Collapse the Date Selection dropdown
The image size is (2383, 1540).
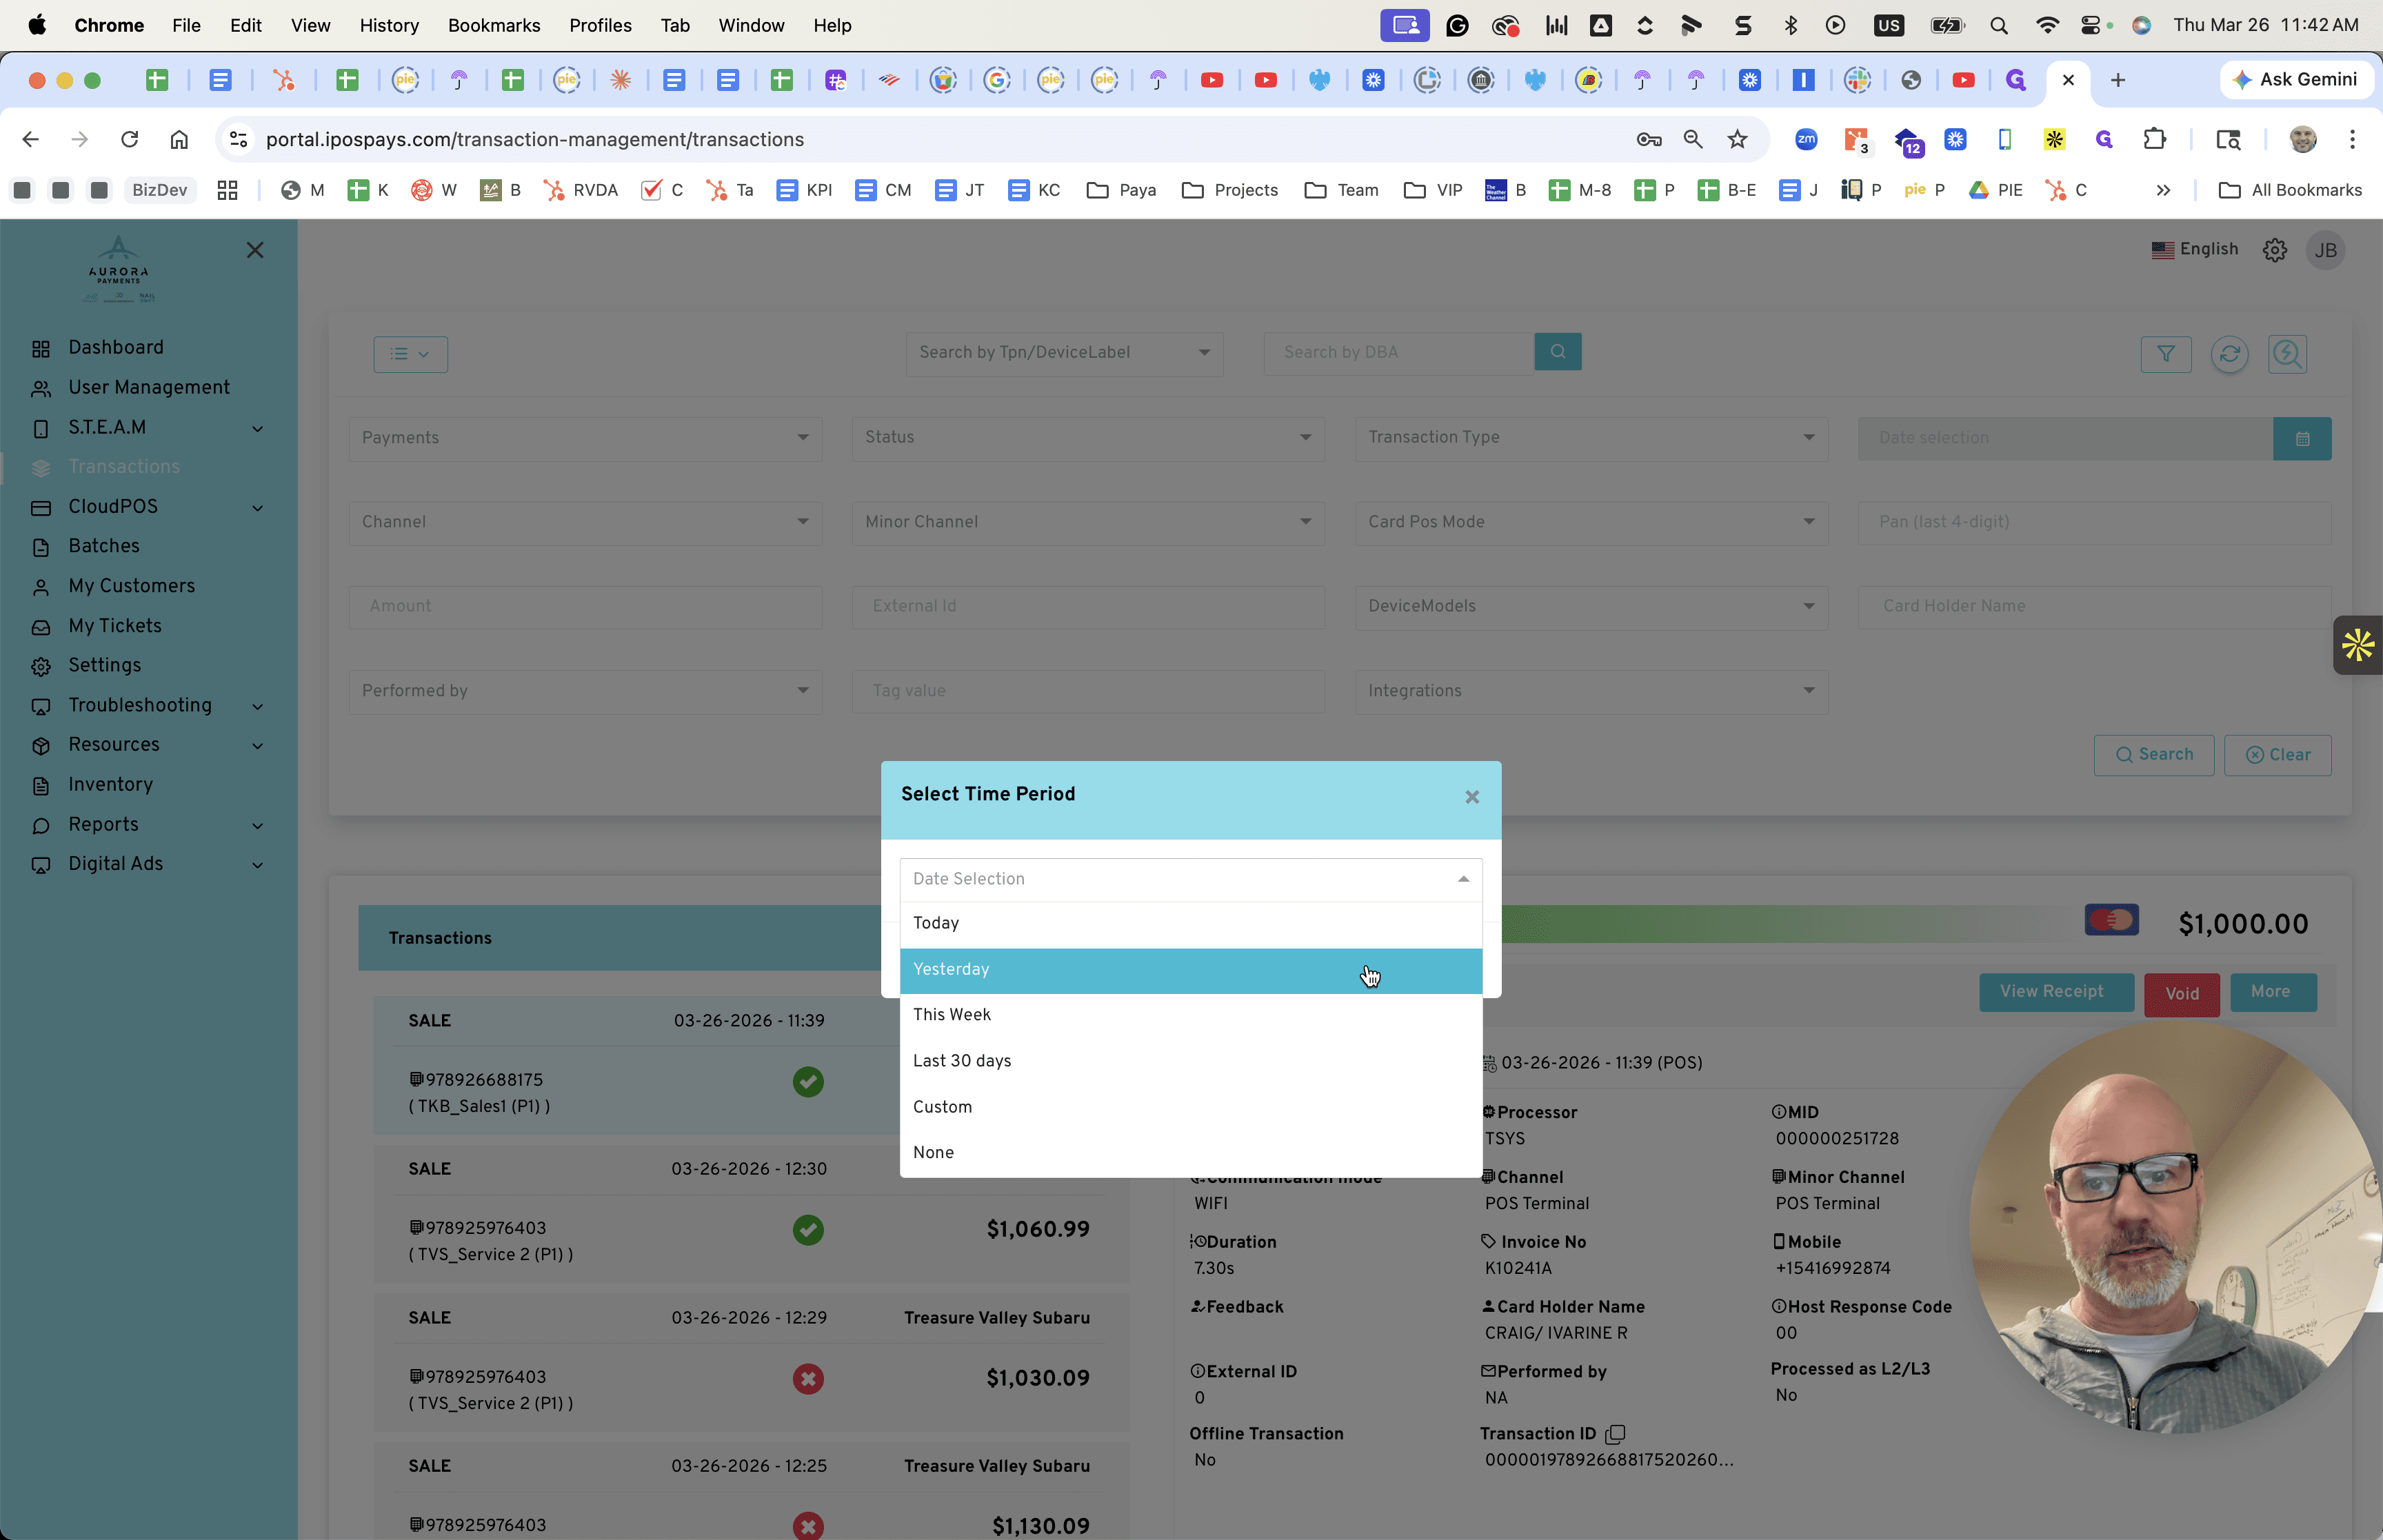(1463, 879)
